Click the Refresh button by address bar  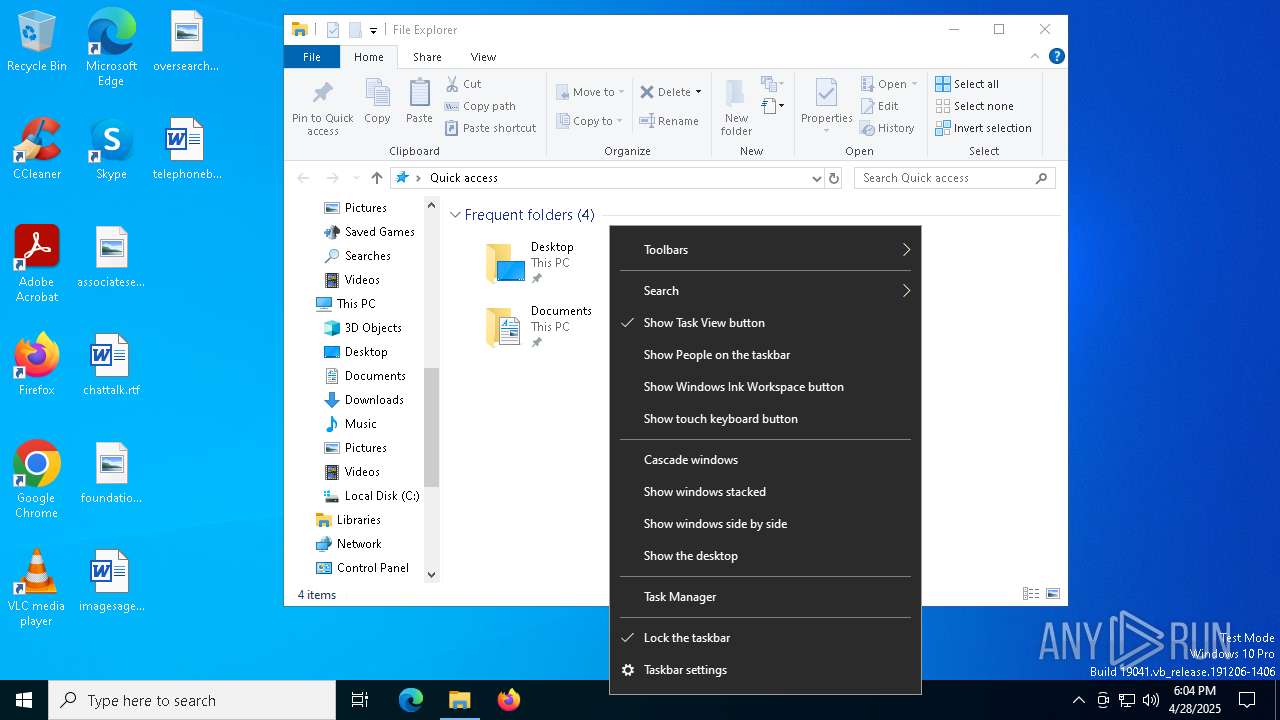point(834,178)
